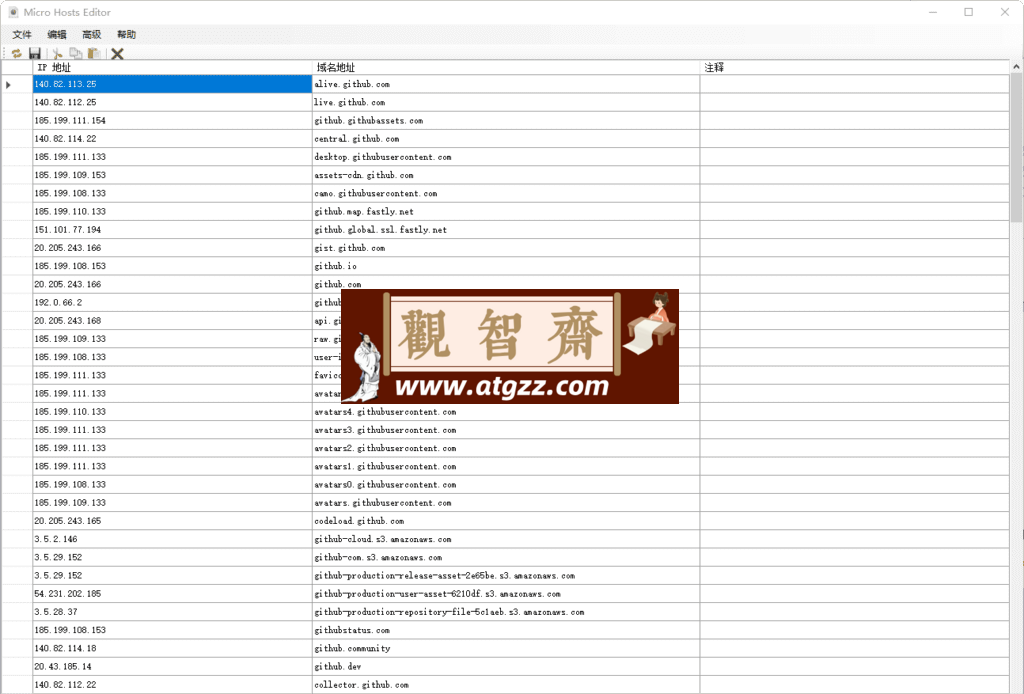This screenshot has width=1024, height=694.
Task: Open the 编辑 menu
Action: click(57, 35)
